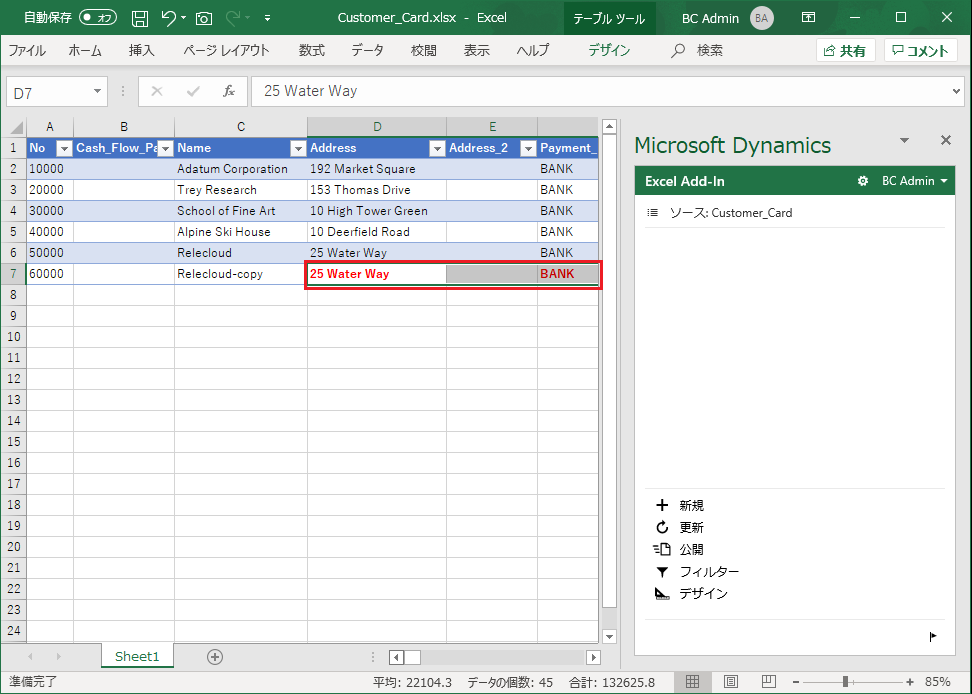Open the Cash_Flow column filter dropdown

(166, 148)
